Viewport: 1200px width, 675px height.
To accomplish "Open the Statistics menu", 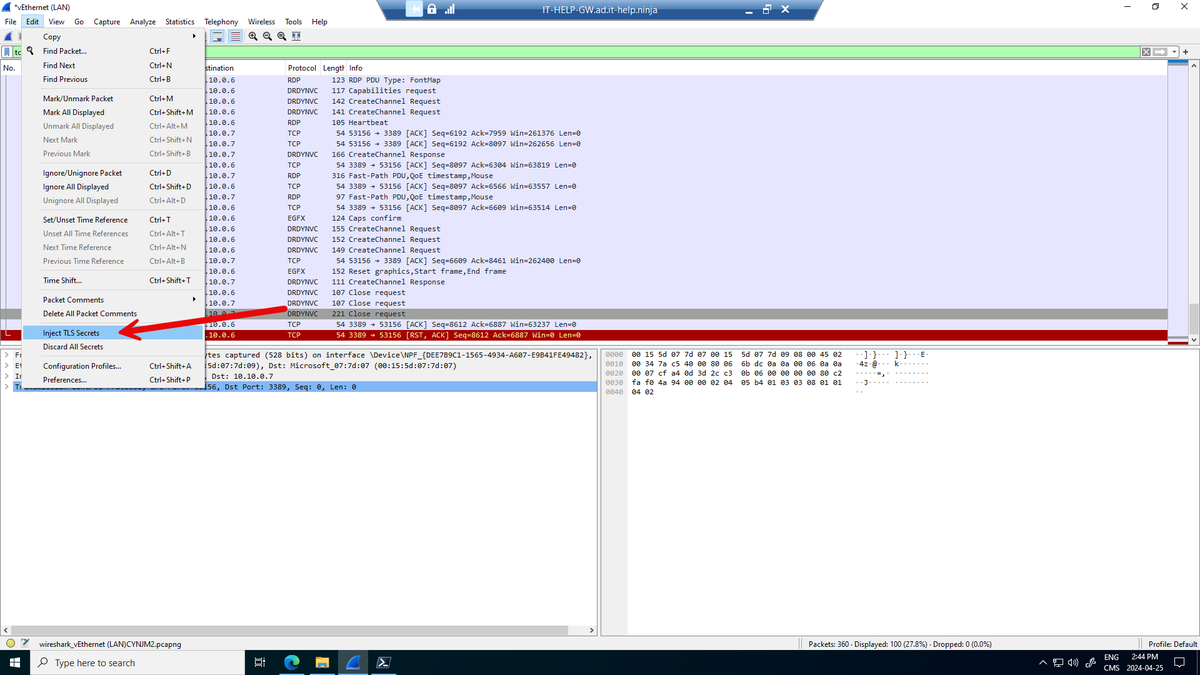I will [x=180, y=21].
